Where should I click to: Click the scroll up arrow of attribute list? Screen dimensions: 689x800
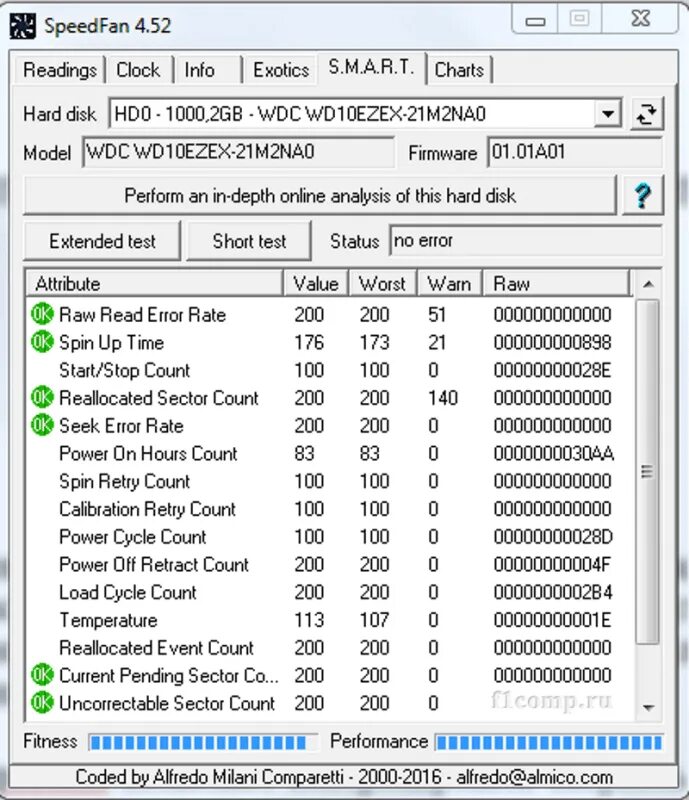pos(648,284)
